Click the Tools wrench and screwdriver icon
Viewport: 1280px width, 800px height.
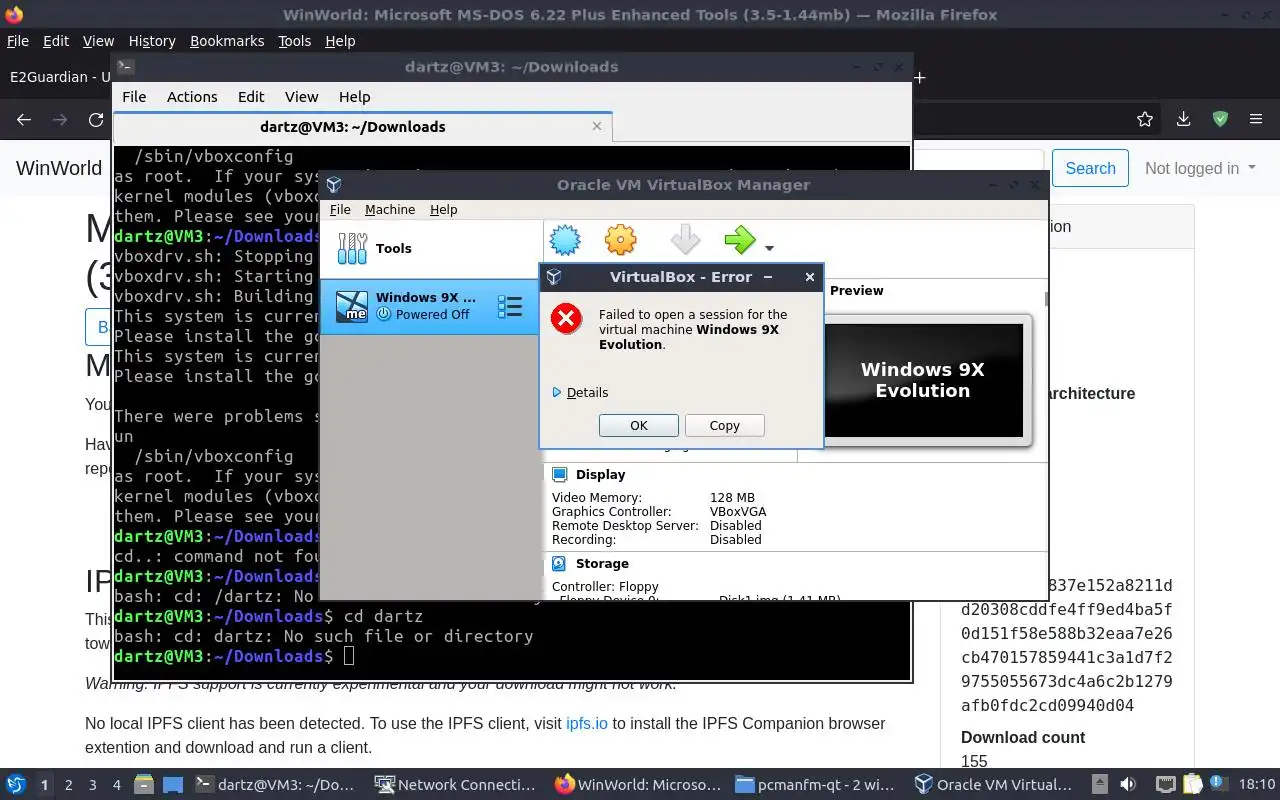(x=352, y=248)
